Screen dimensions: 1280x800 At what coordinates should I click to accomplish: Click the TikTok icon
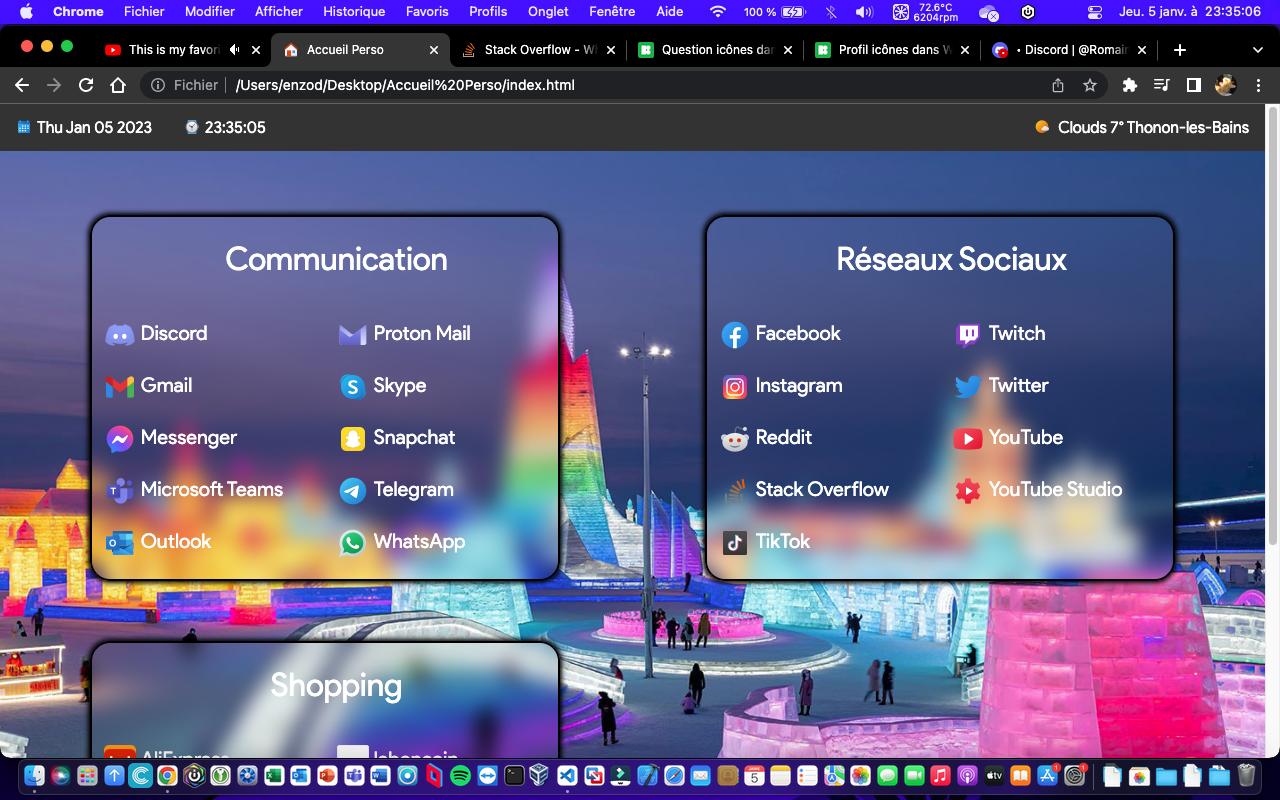pyautogui.click(x=735, y=542)
